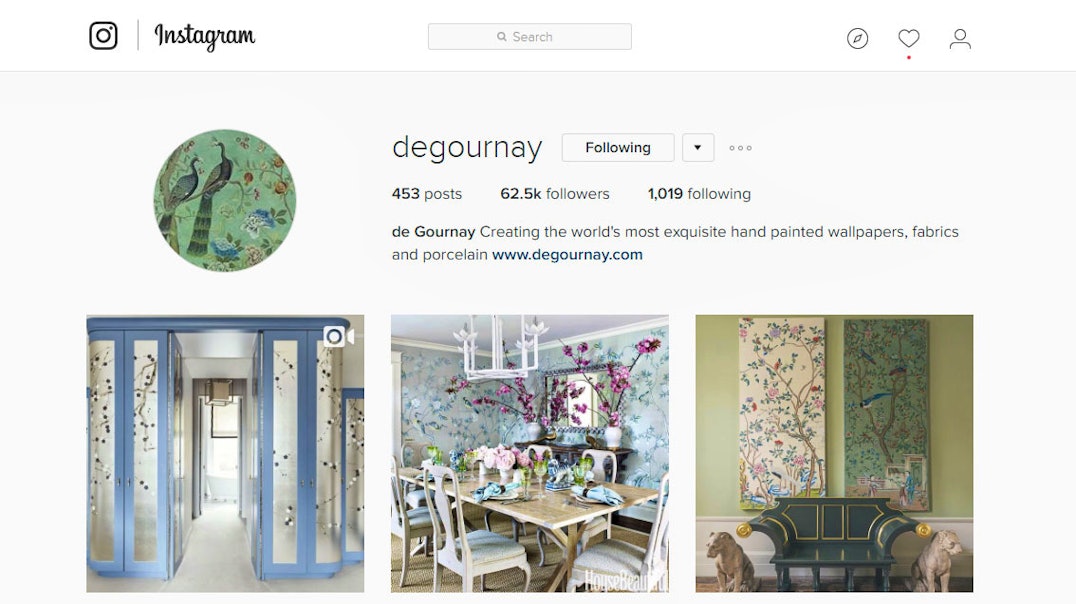Screen dimensions: 1076x604
Task: Open the Explore compass icon
Action: pos(857,38)
